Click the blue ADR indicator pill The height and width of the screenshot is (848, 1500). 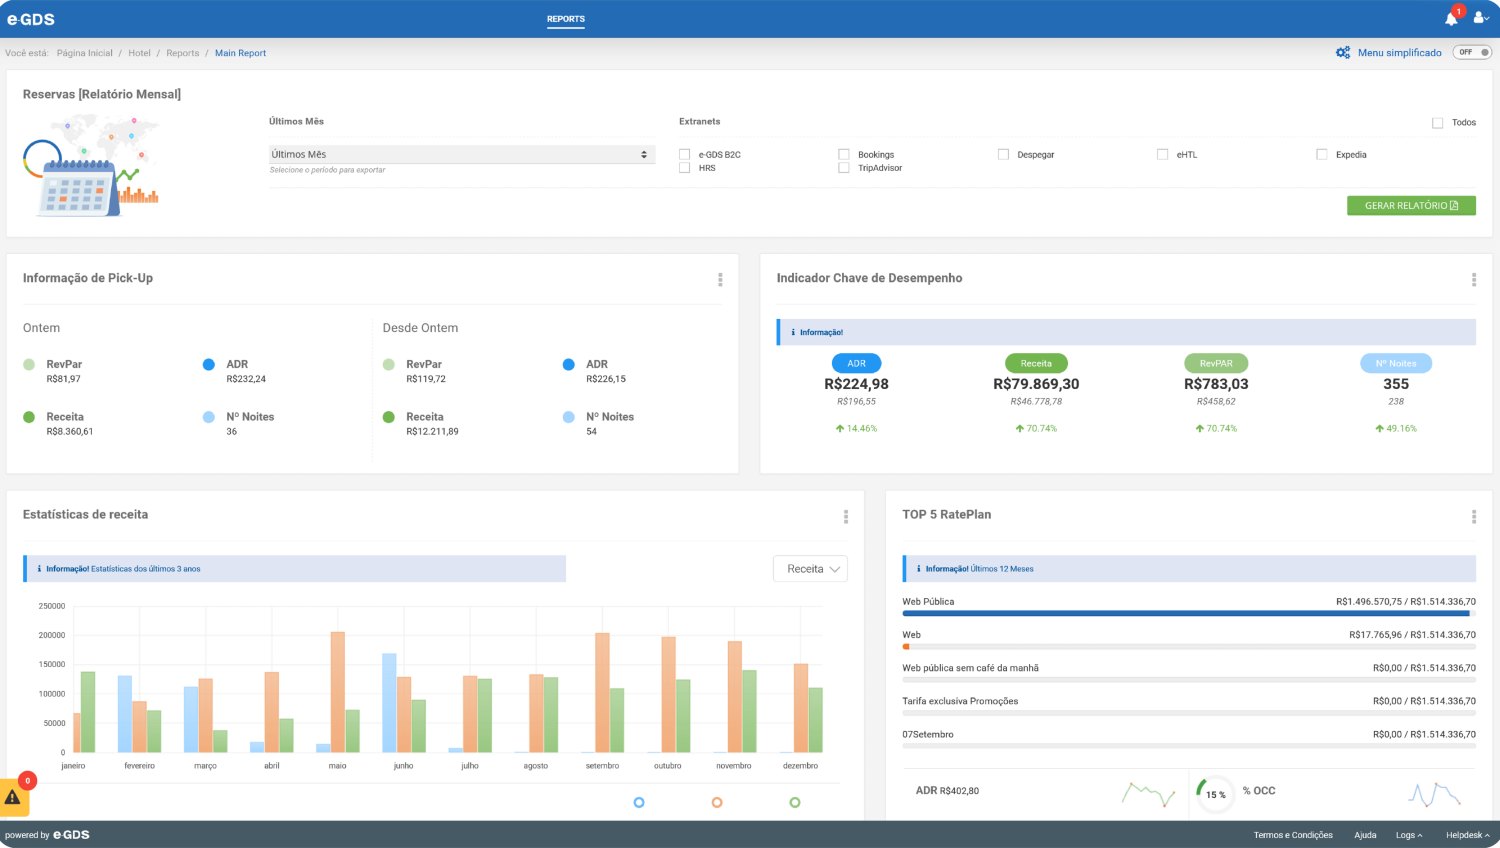[857, 364]
